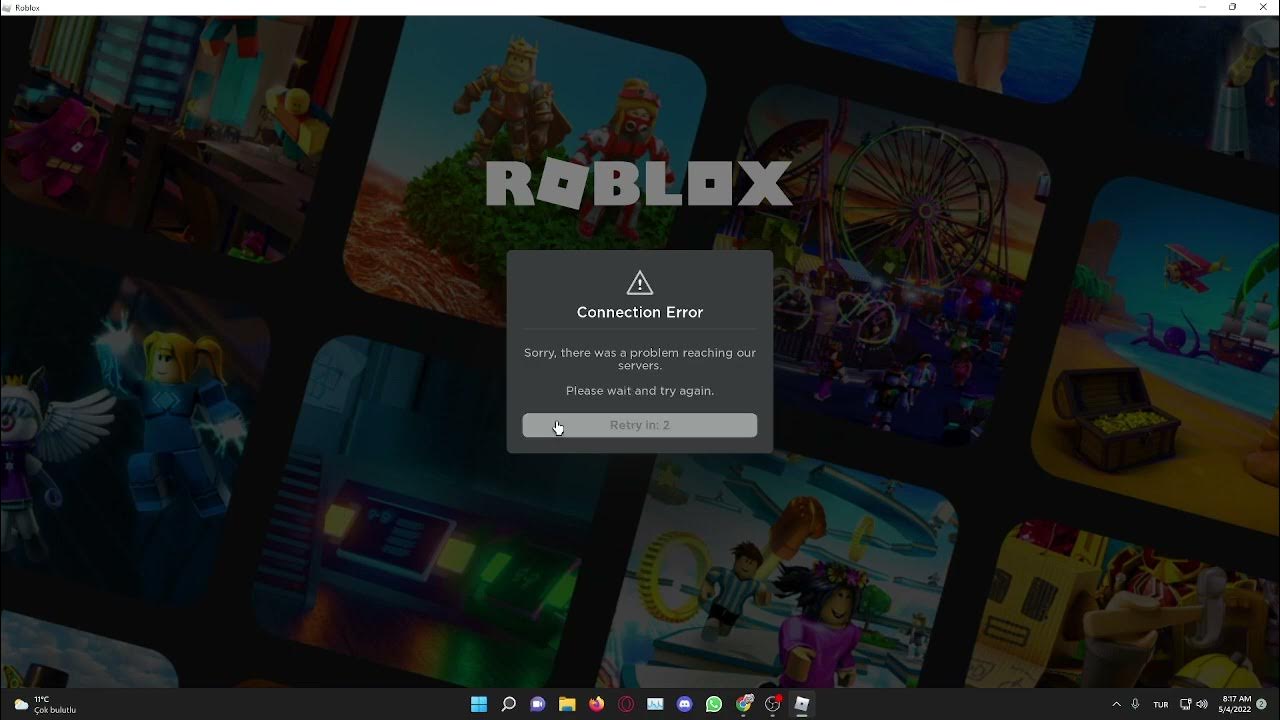Open the OBS Studio taskbar icon with red dot

click(772, 704)
